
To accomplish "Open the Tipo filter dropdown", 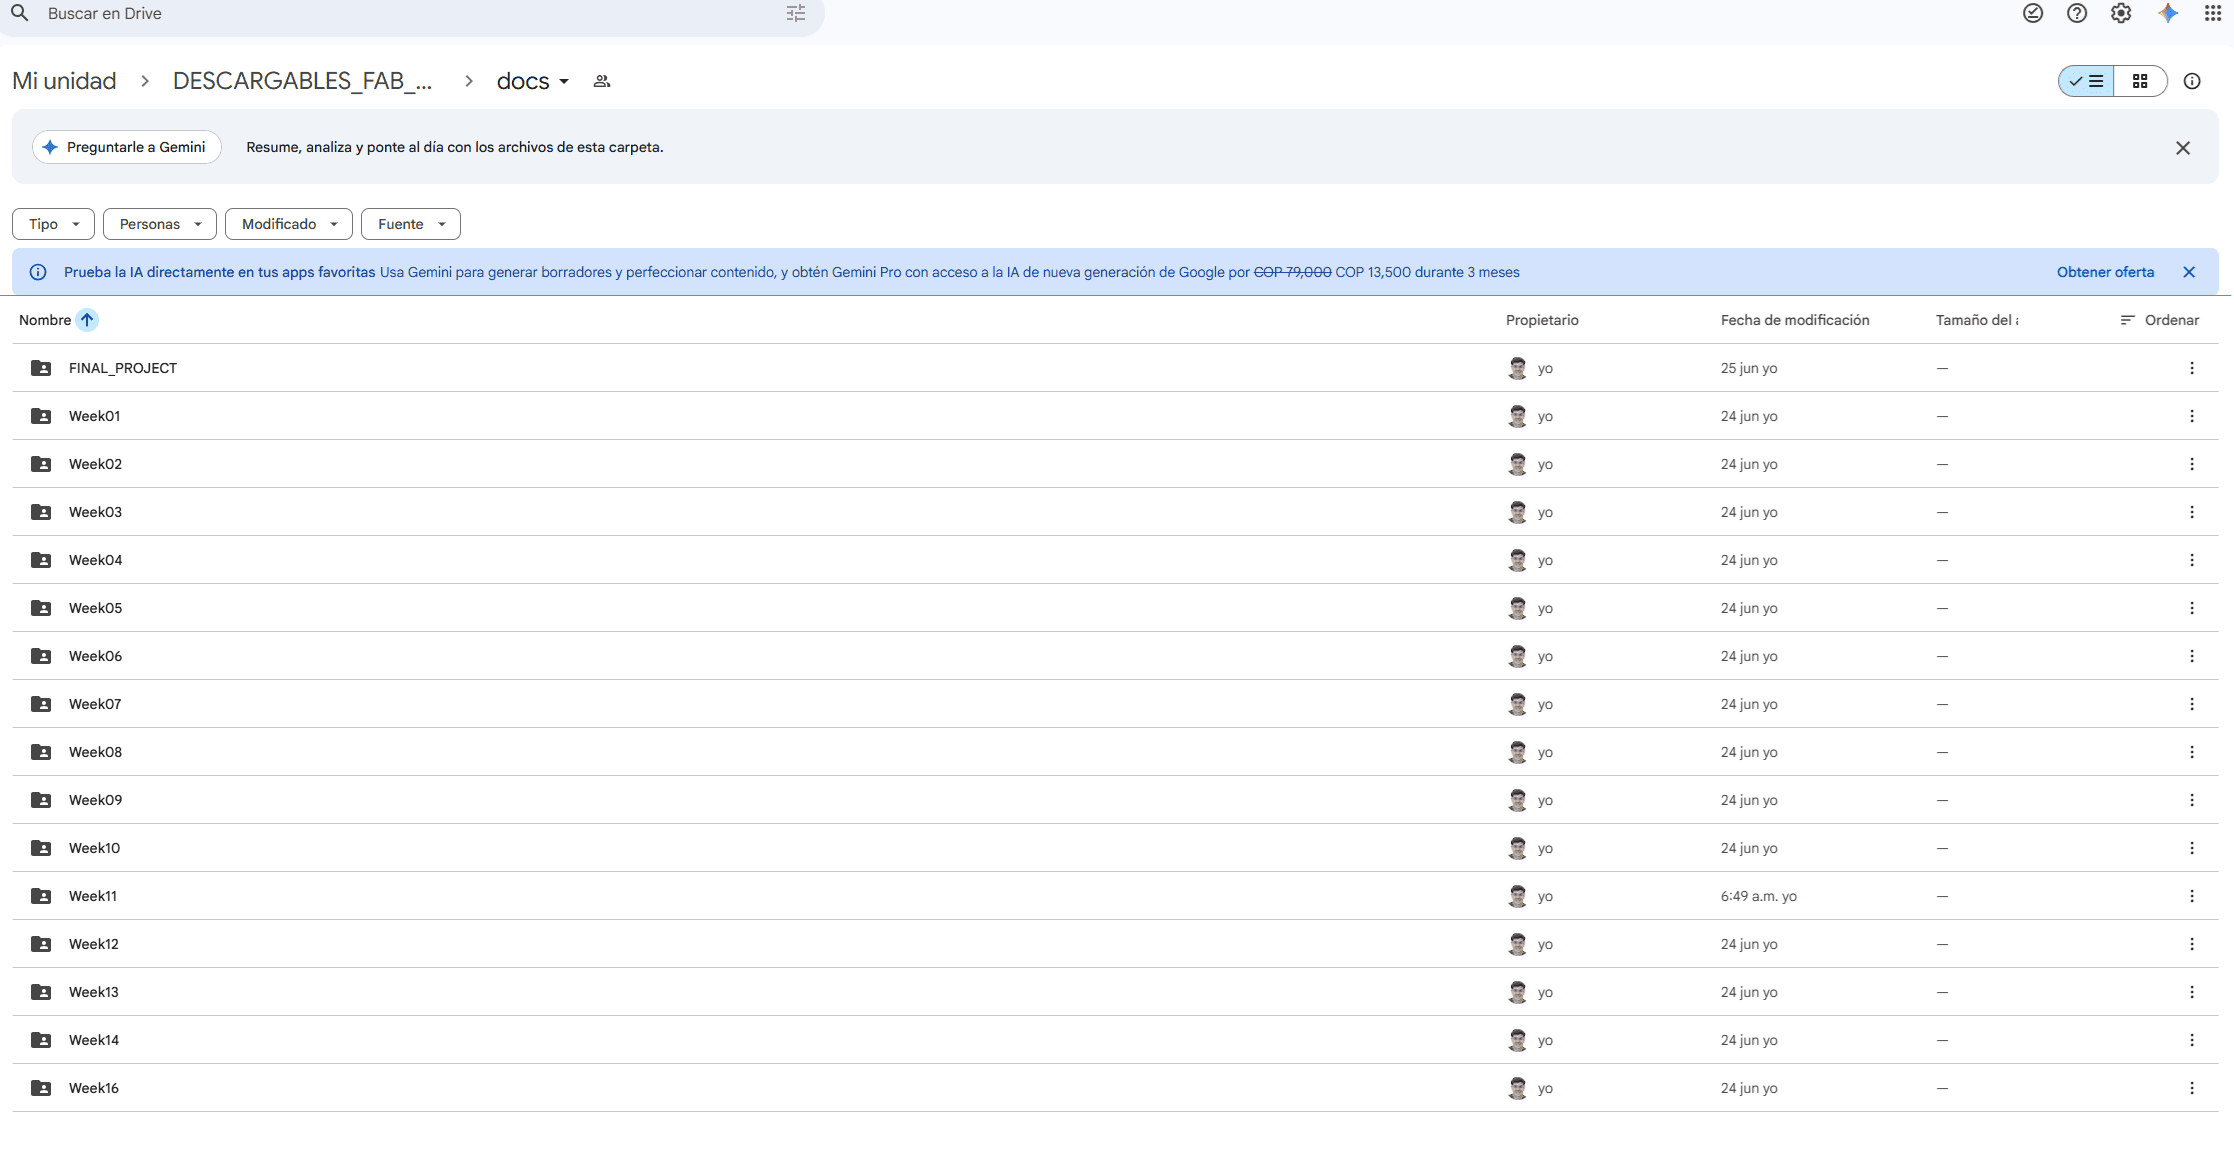I will 53,224.
